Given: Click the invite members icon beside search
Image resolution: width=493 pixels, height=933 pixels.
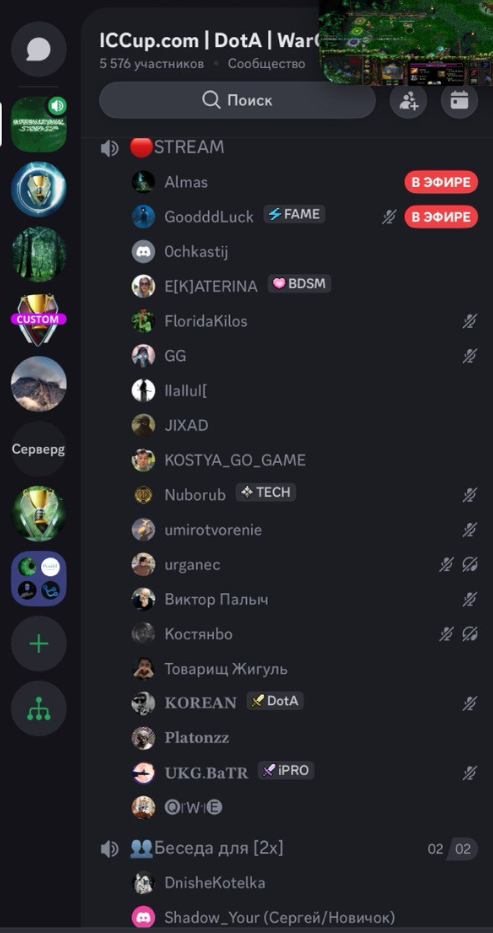Looking at the screenshot, I should click(x=409, y=100).
